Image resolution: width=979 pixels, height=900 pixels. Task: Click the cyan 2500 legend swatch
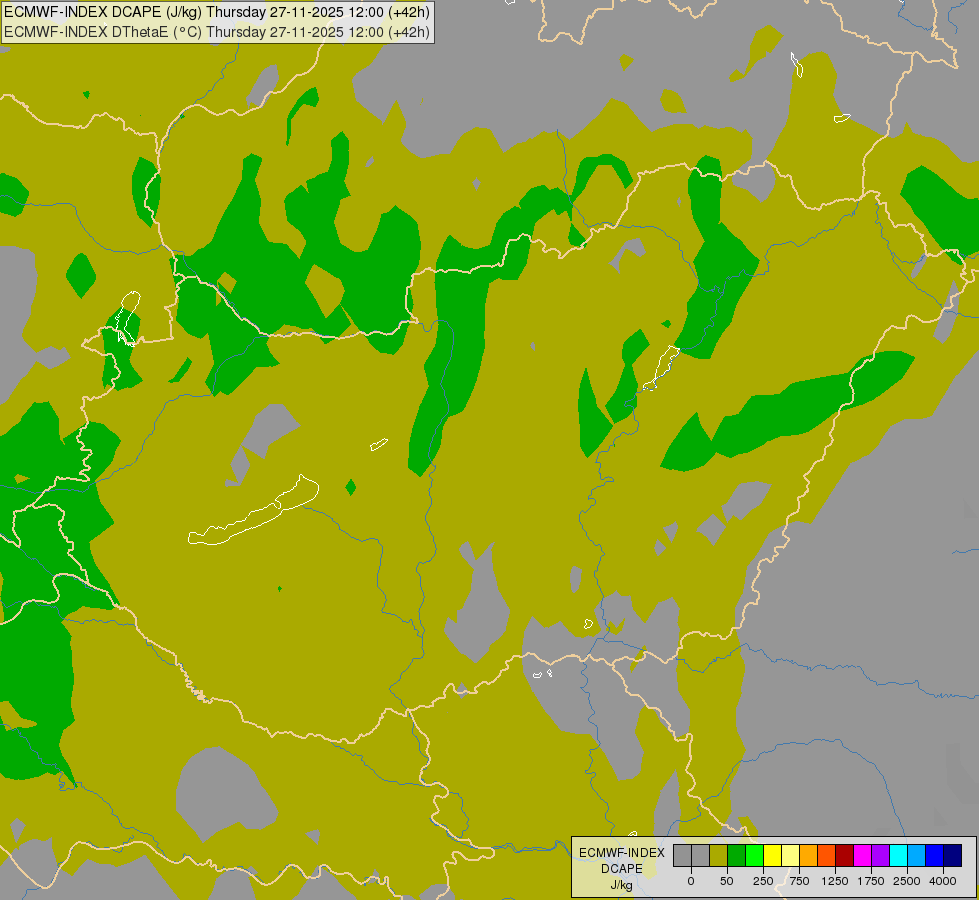coord(898,855)
